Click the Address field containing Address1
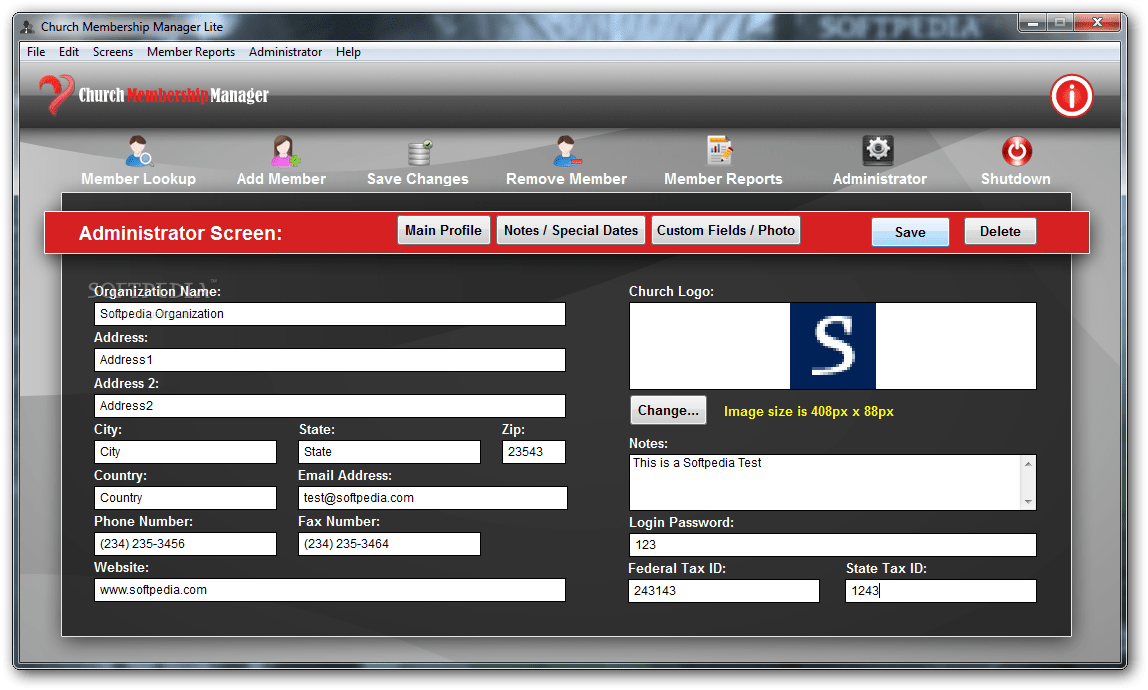The image size is (1148, 690). coord(329,360)
